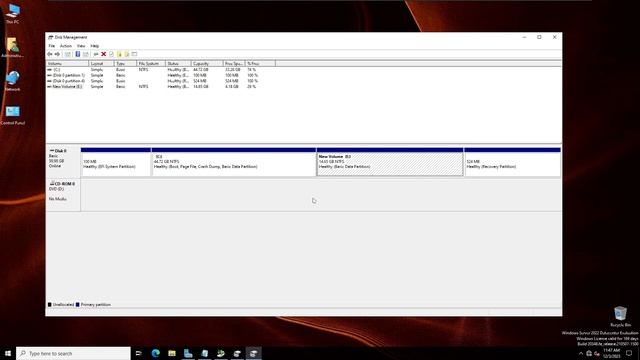640x360 pixels.
Task: Click the black Unallocated legend swatch
Action: point(50,305)
